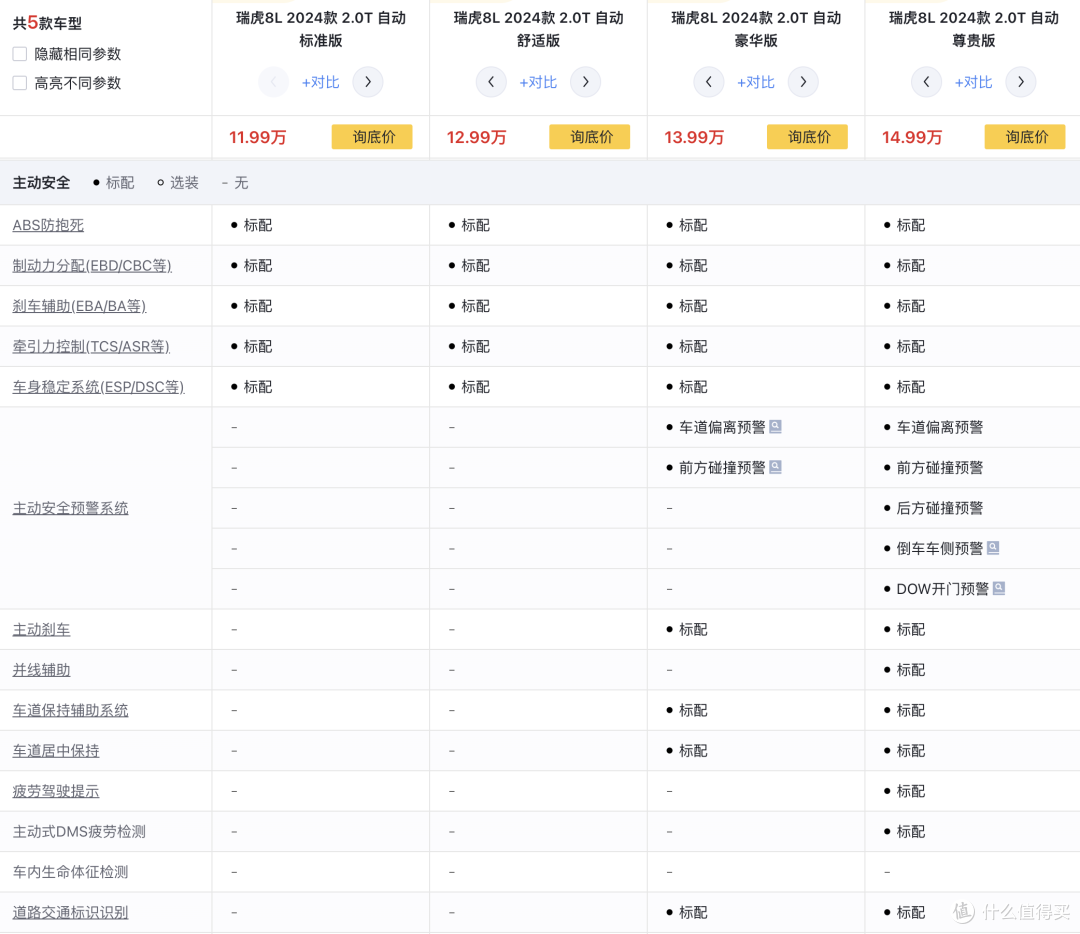The image size is (1080, 934).
Task: Open image icon beside 豪华版 前方碰撞预警
Action: [776, 467]
